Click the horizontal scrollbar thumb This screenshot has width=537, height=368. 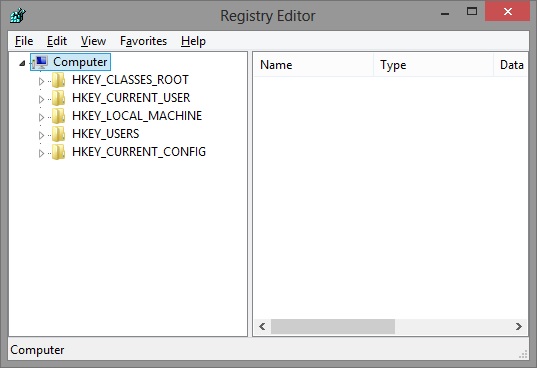tap(333, 327)
